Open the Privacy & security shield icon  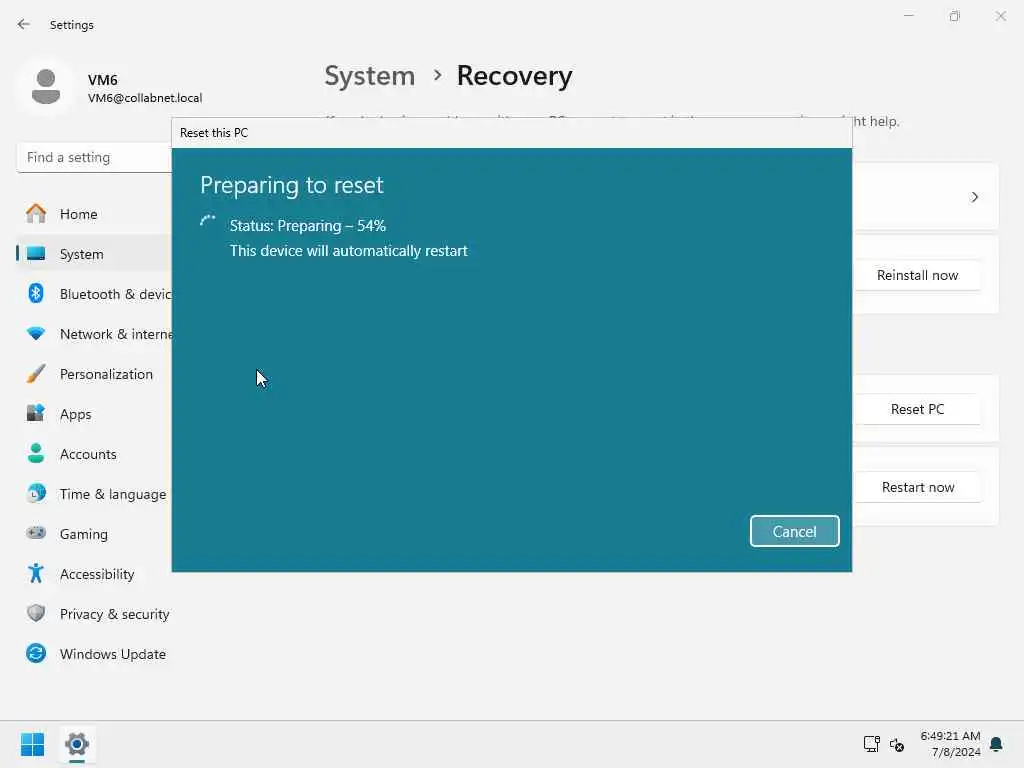click(36, 613)
